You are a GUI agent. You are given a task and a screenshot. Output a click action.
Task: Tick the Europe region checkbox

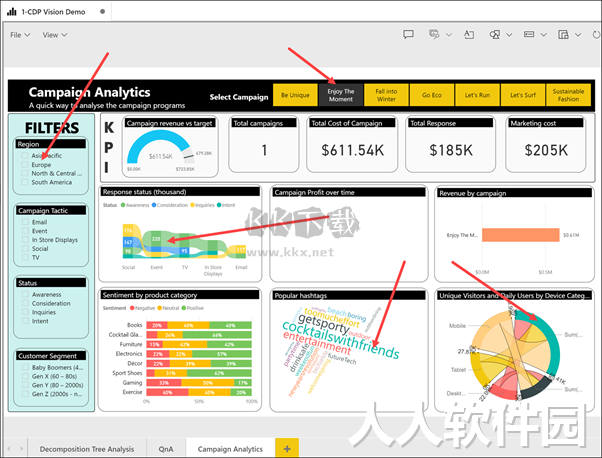(x=25, y=164)
